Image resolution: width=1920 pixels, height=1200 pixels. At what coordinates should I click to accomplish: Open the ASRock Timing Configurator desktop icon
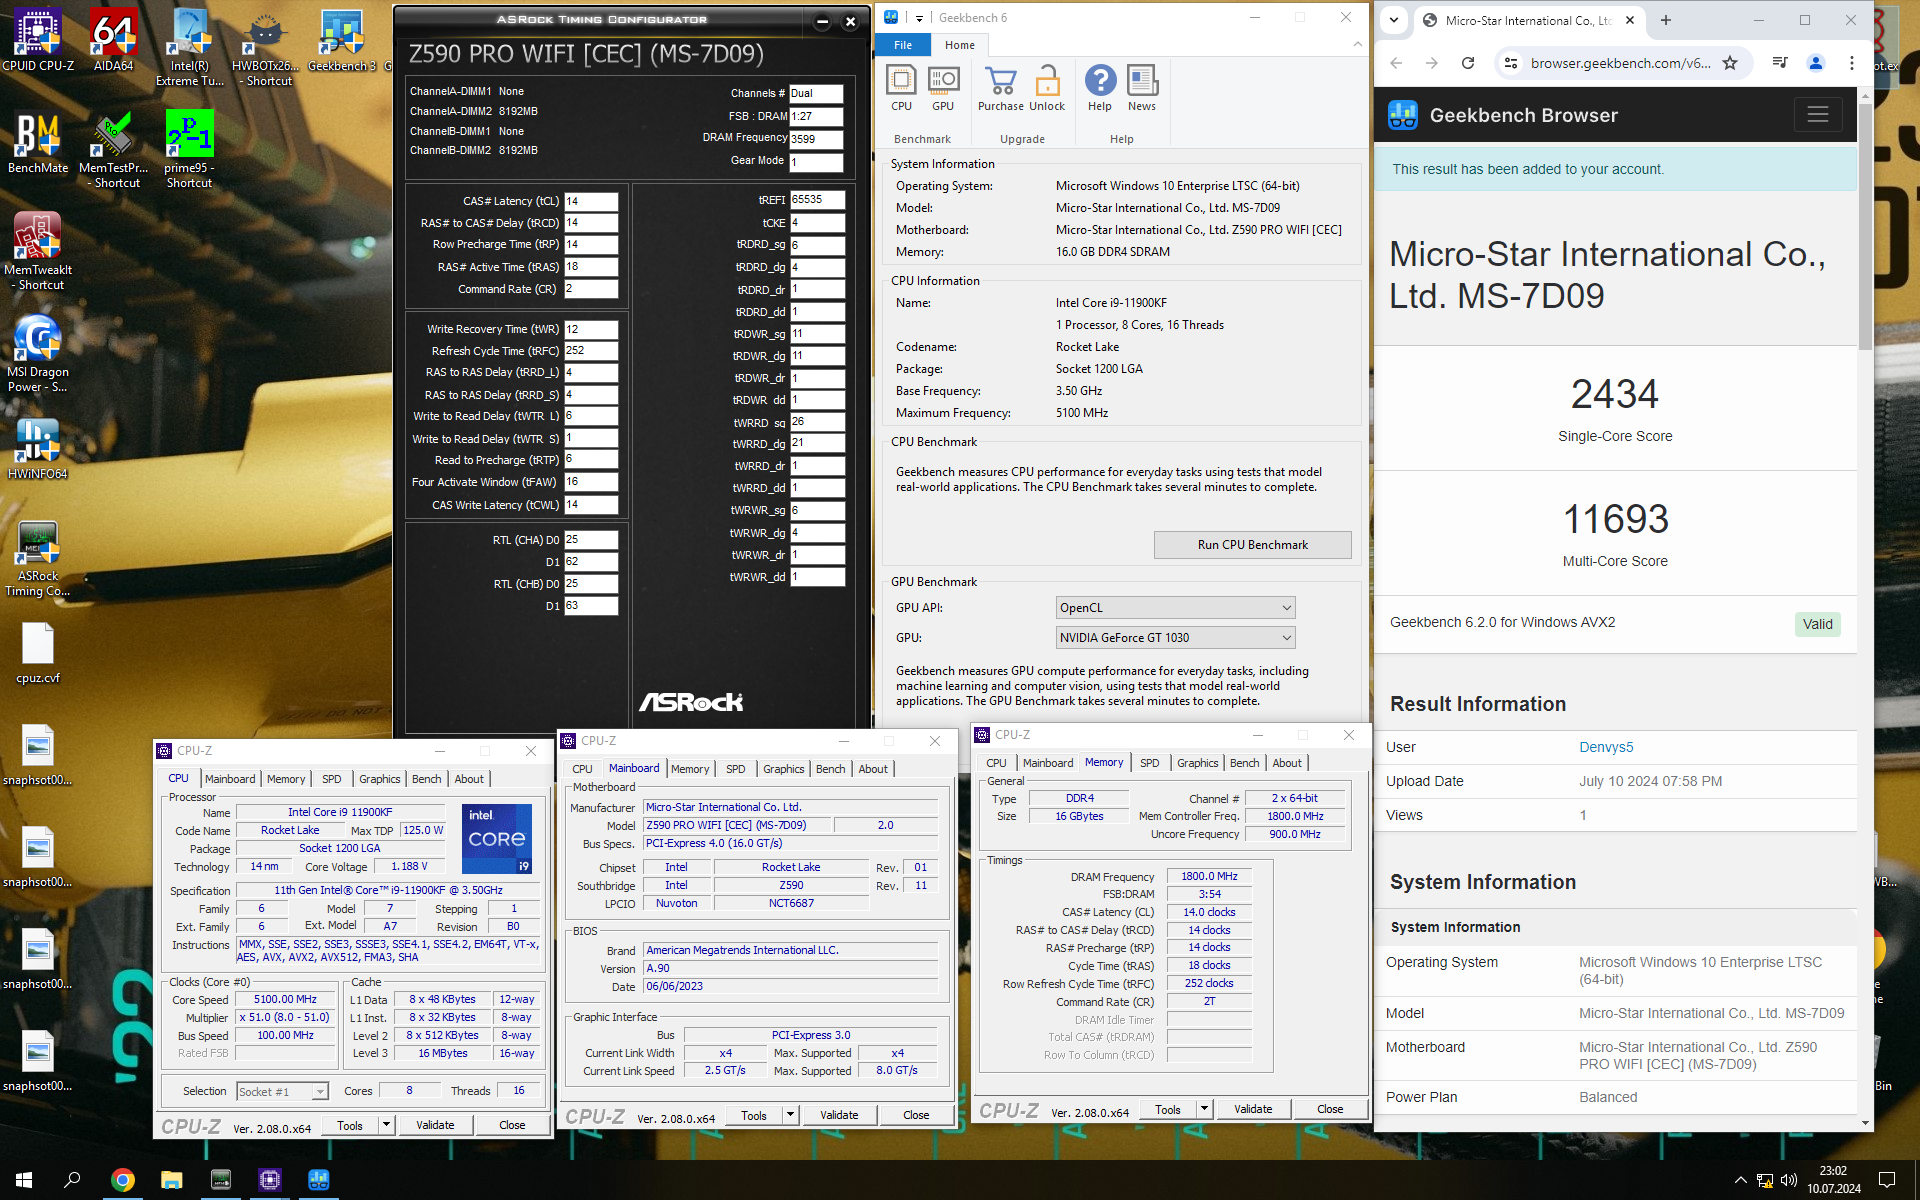tap(38, 557)
